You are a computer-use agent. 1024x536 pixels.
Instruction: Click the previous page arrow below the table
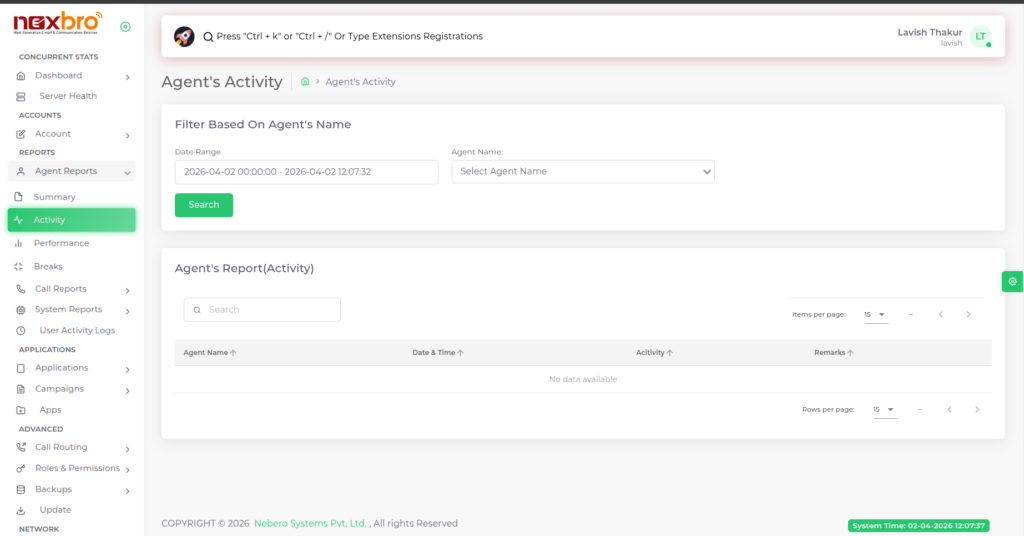click(x=950, y=410)
